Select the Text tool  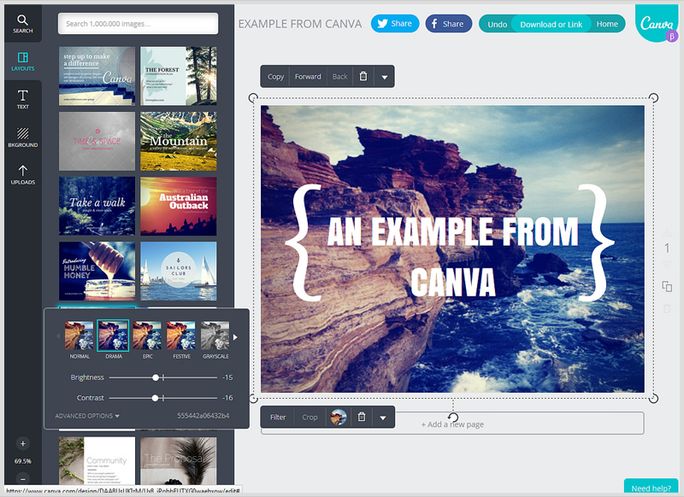pos(23,99)
